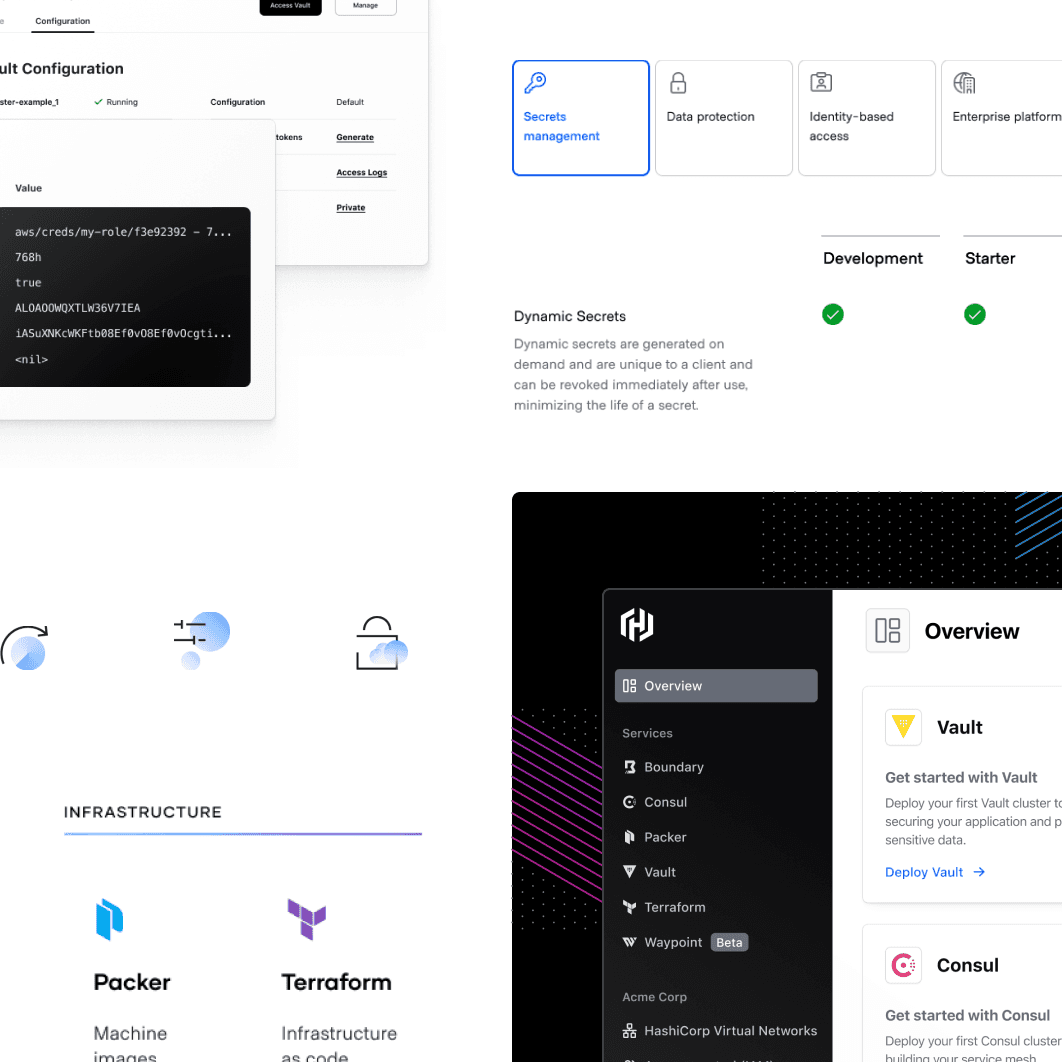1062x1062 pixels.
Task: Click the HashiCorp Virtual Networks icon
Action: pos(629,1031)
